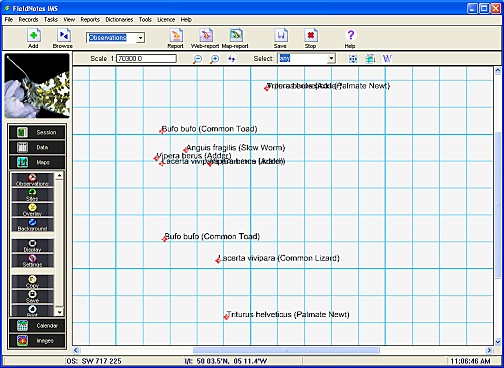Click the red Stop icon

(x=311, y=35)
